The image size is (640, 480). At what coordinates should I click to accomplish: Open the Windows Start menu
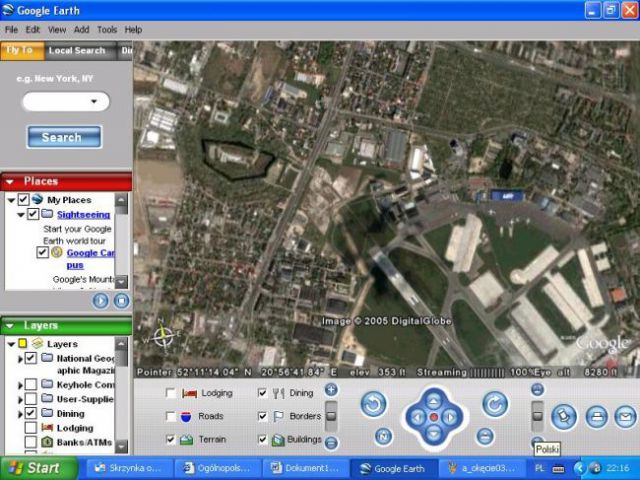39,468
